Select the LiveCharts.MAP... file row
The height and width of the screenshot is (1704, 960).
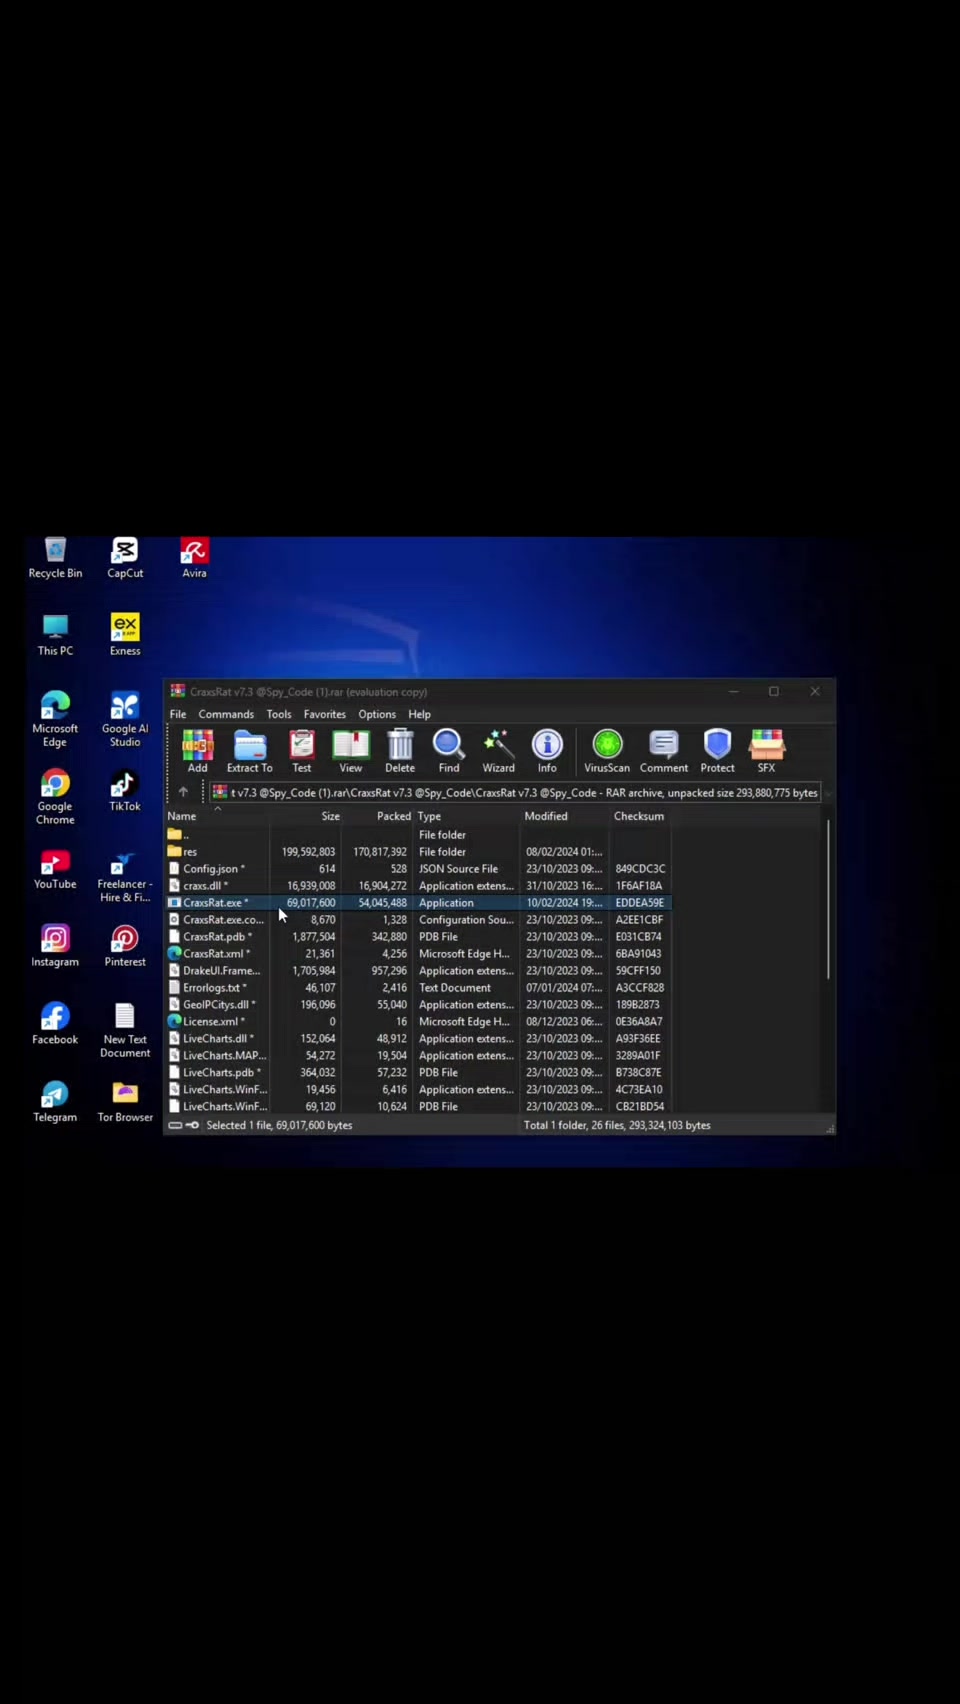pyautogui.click(x=418, y=1056)
